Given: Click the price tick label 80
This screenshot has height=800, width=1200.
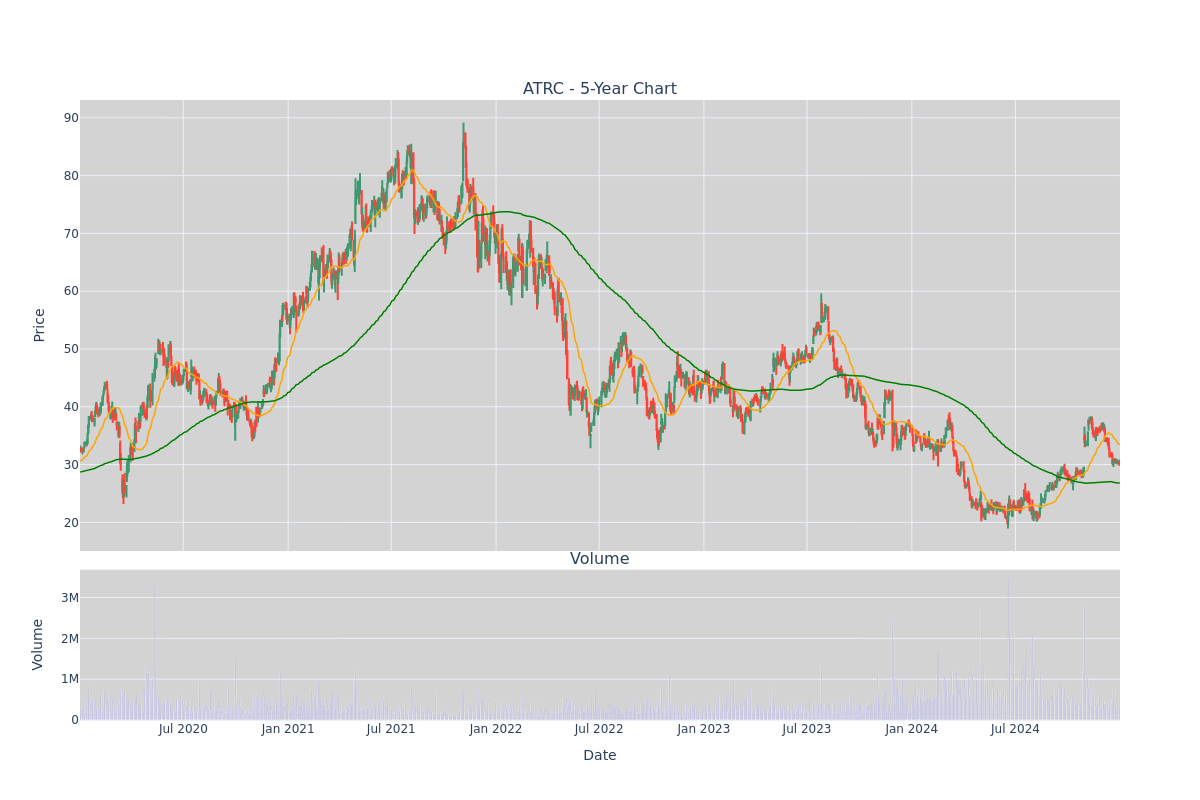Looking at the screenshot, I should click(x=72, y=175).
